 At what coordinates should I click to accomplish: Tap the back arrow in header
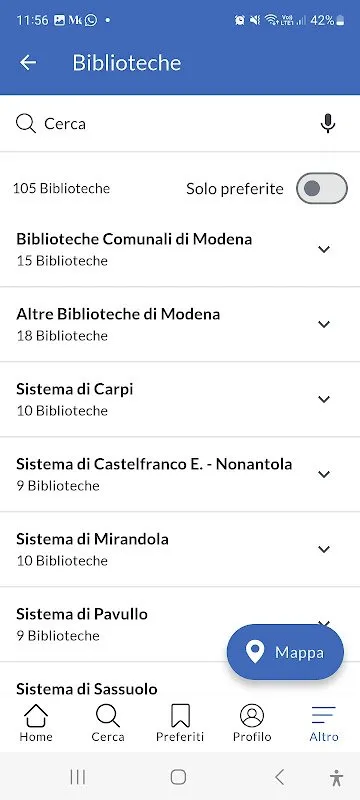(28, 63)
